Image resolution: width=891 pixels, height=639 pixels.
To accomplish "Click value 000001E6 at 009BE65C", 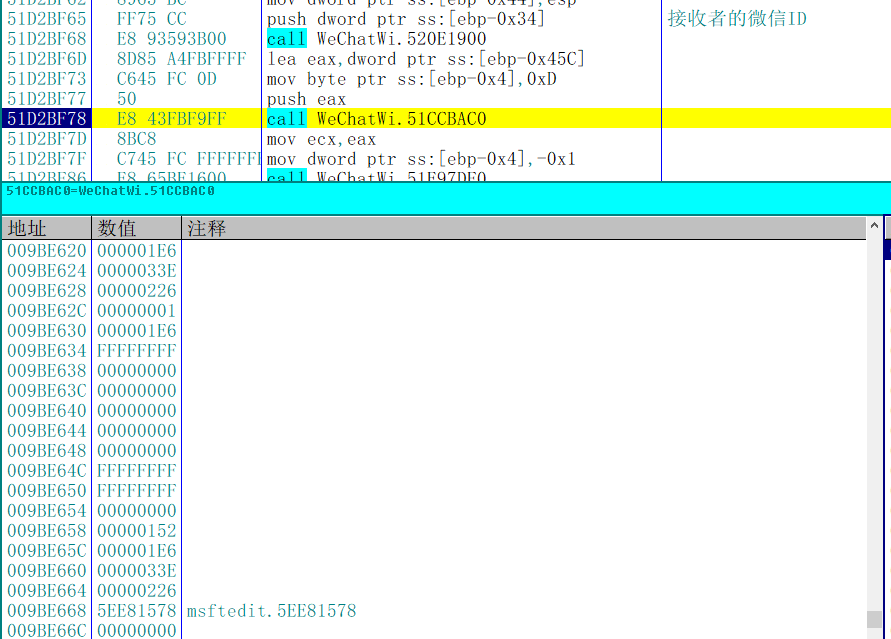I will coord(136,550).
